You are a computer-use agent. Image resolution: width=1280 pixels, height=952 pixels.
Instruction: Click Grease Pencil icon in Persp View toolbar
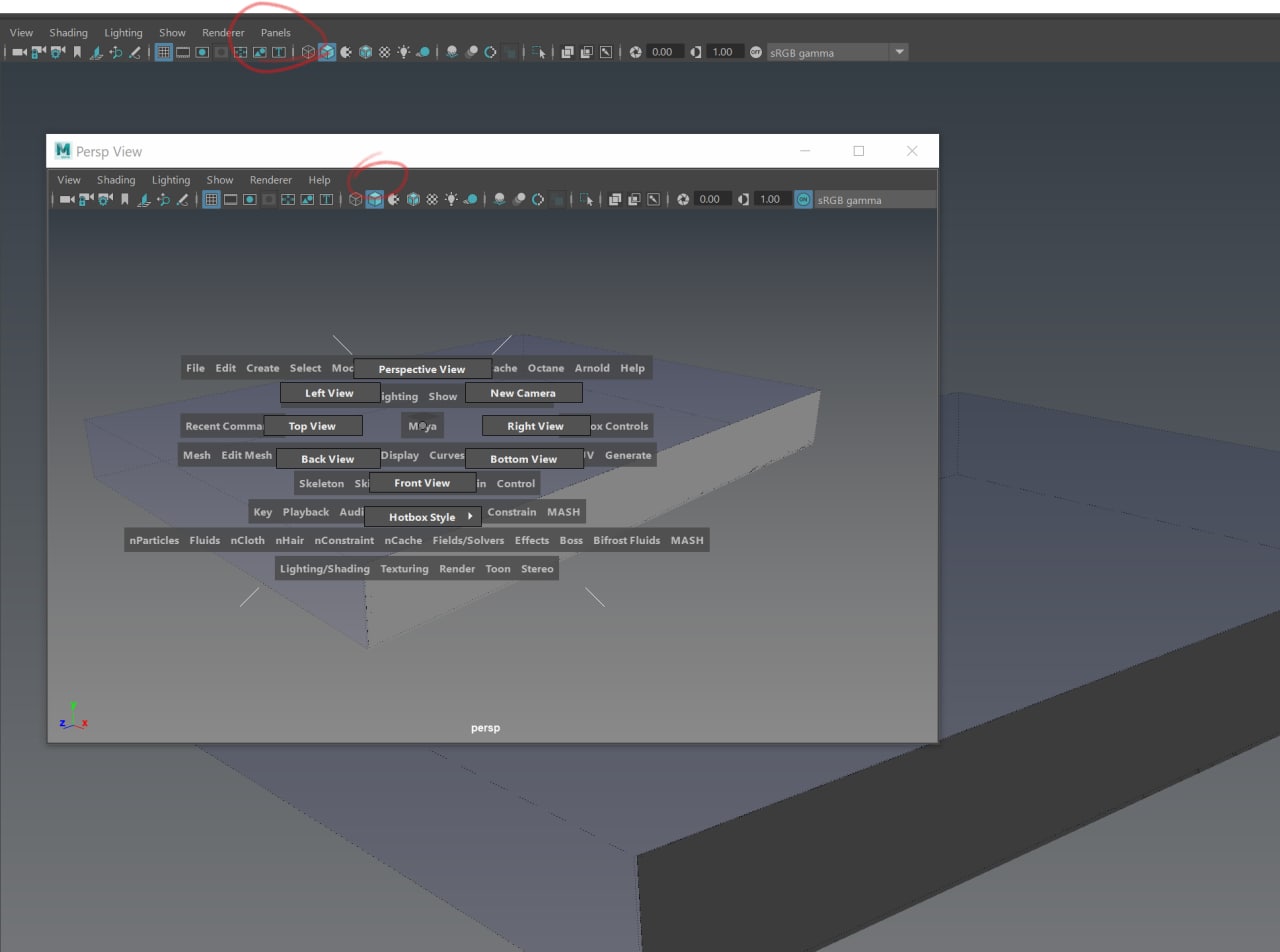coord(182,200)
